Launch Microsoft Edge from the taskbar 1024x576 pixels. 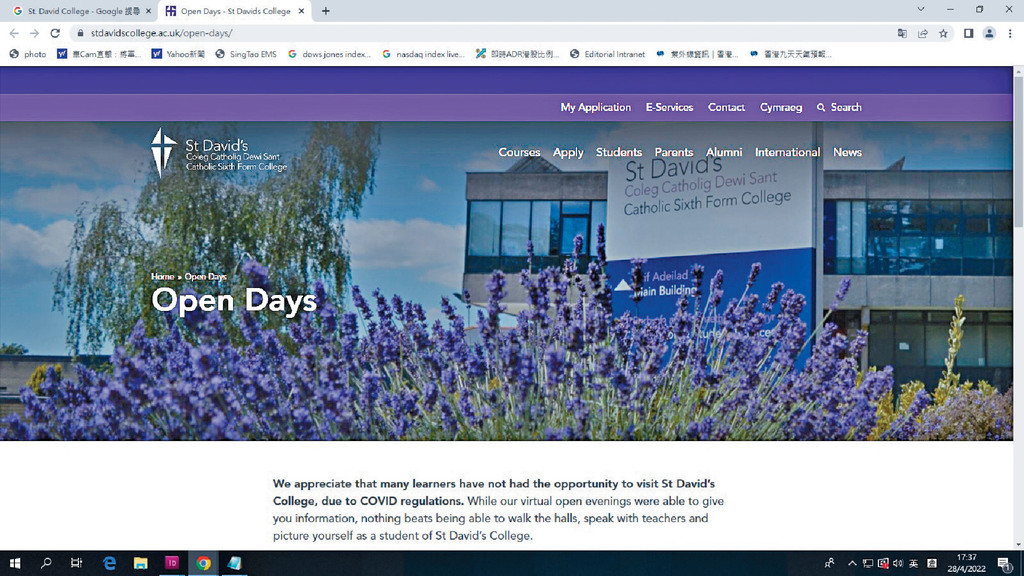point(109,563)
